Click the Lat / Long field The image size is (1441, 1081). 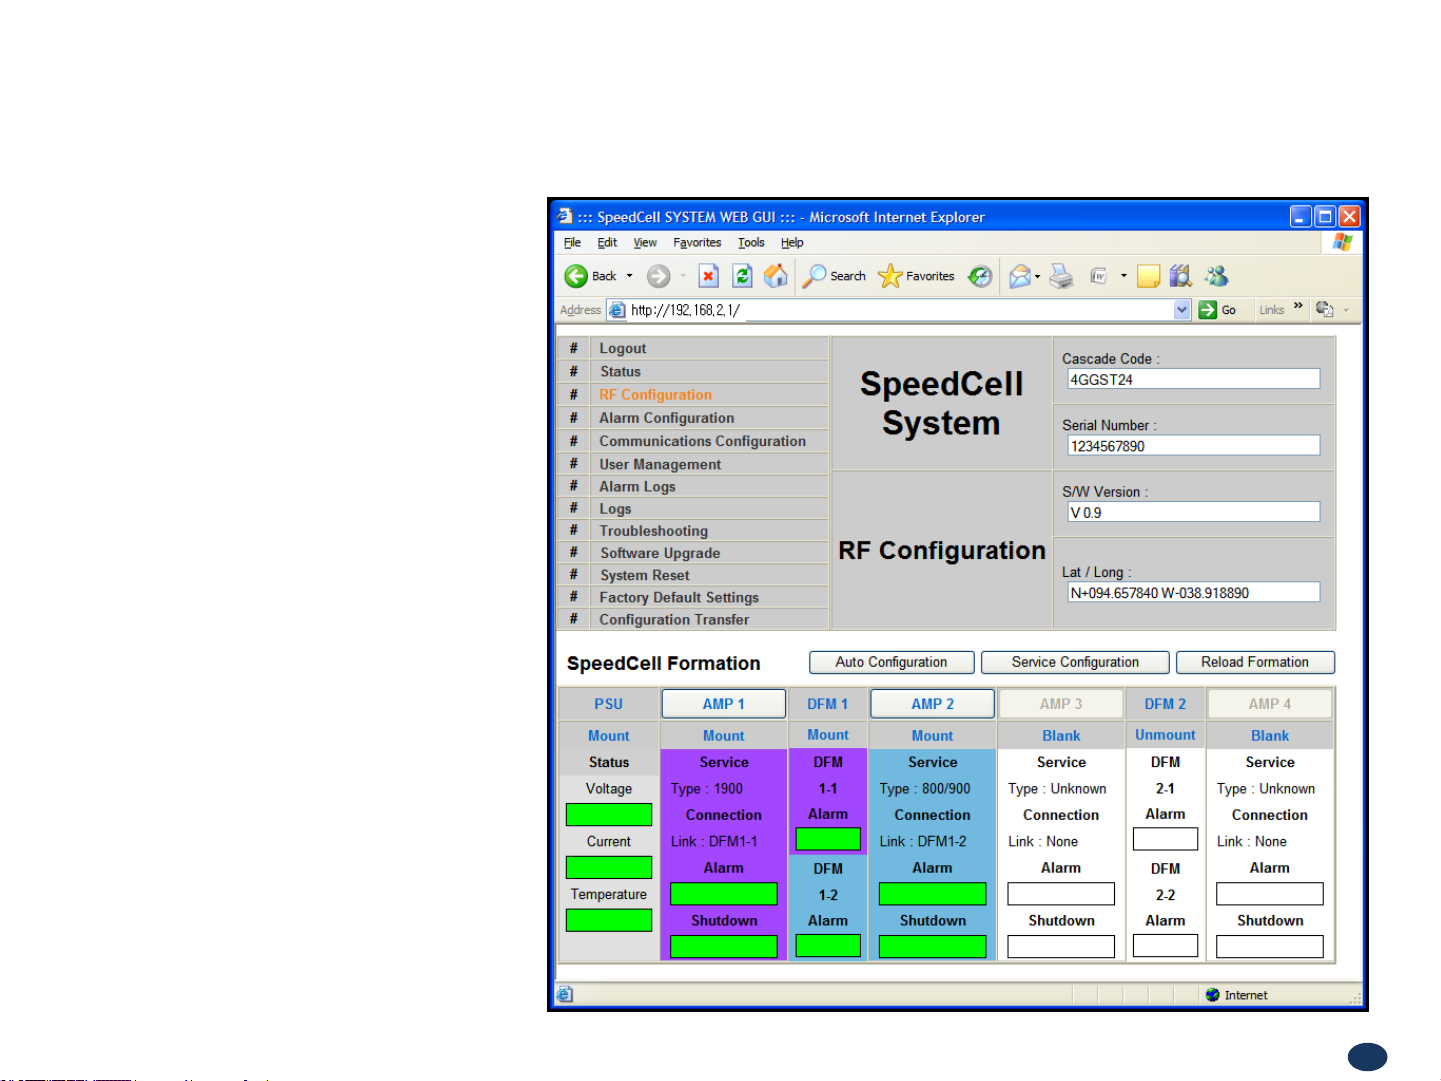coord(1193,592)
